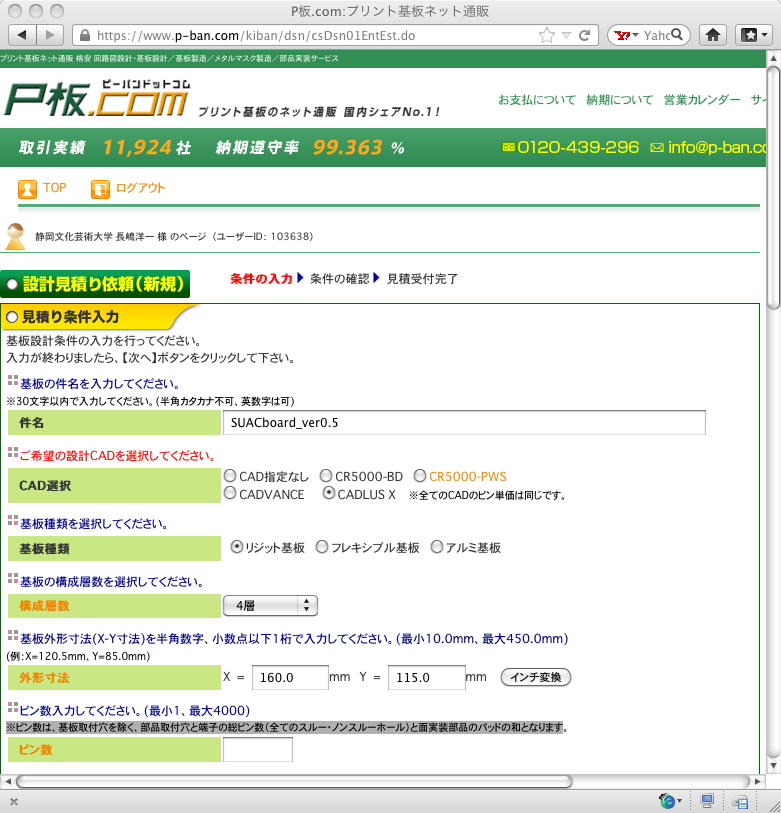This screenshot has width=781, height=813.
Task: Go back with the browser back arrow
Action: pyautogui.click(x=22, y=35)
